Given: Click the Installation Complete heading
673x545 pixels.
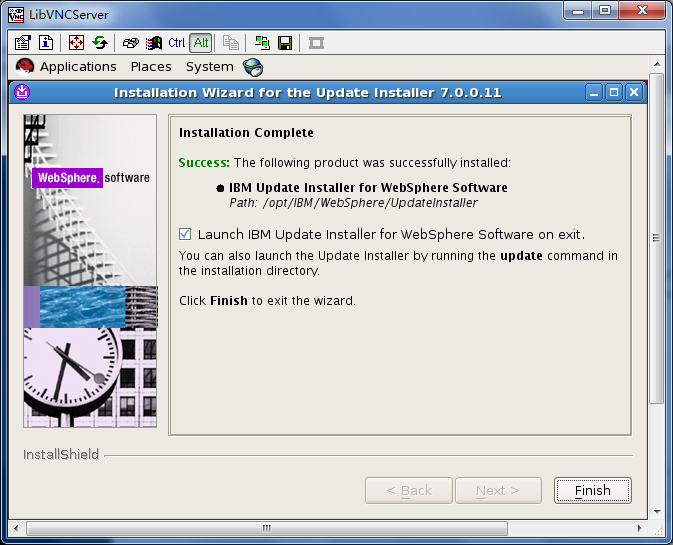Looking at the screenshot, I should (x=246, y=133).
